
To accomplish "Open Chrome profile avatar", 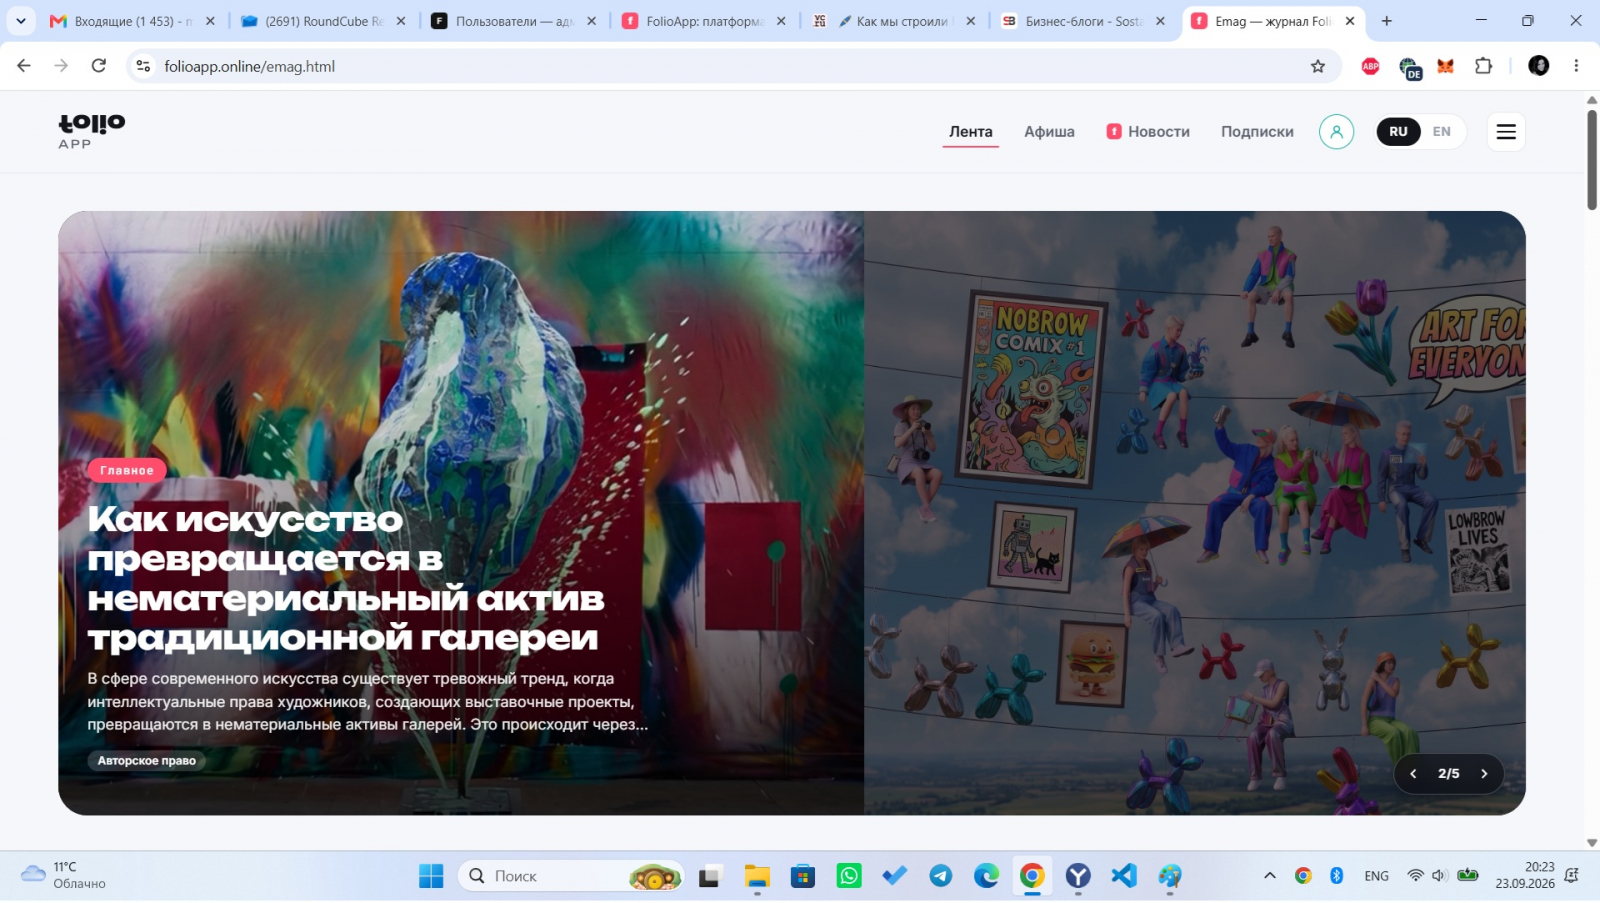I will pyautogui.click(x=1539, y=66).
